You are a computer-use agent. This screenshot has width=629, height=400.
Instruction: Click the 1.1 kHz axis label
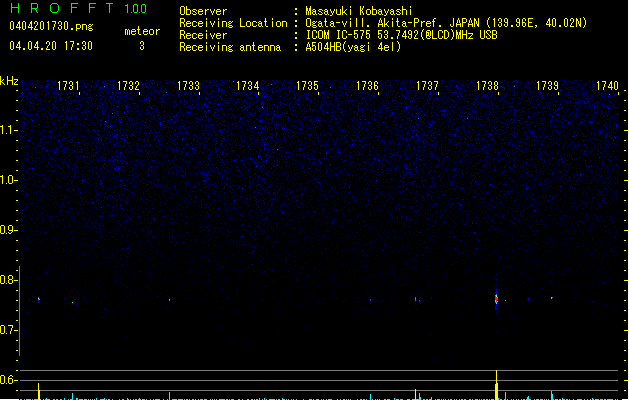pyautogui.click(x=8, y=130)
